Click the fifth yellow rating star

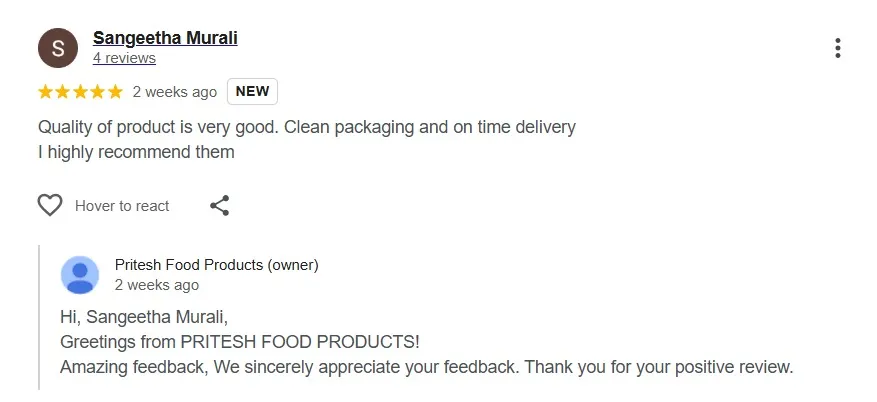[115, 92]
